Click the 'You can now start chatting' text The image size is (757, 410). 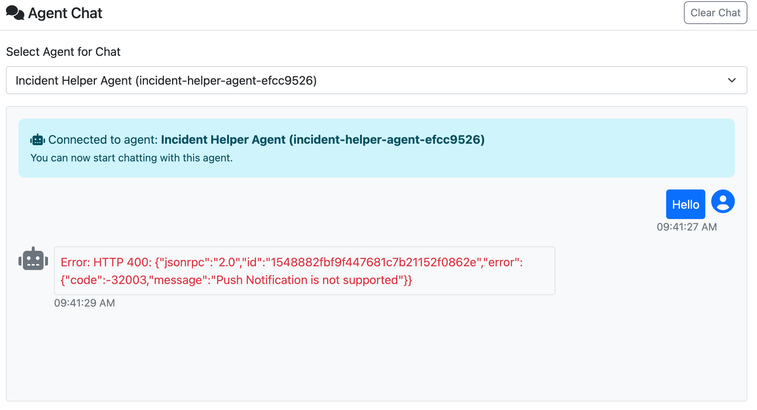[x=131, y=158]
